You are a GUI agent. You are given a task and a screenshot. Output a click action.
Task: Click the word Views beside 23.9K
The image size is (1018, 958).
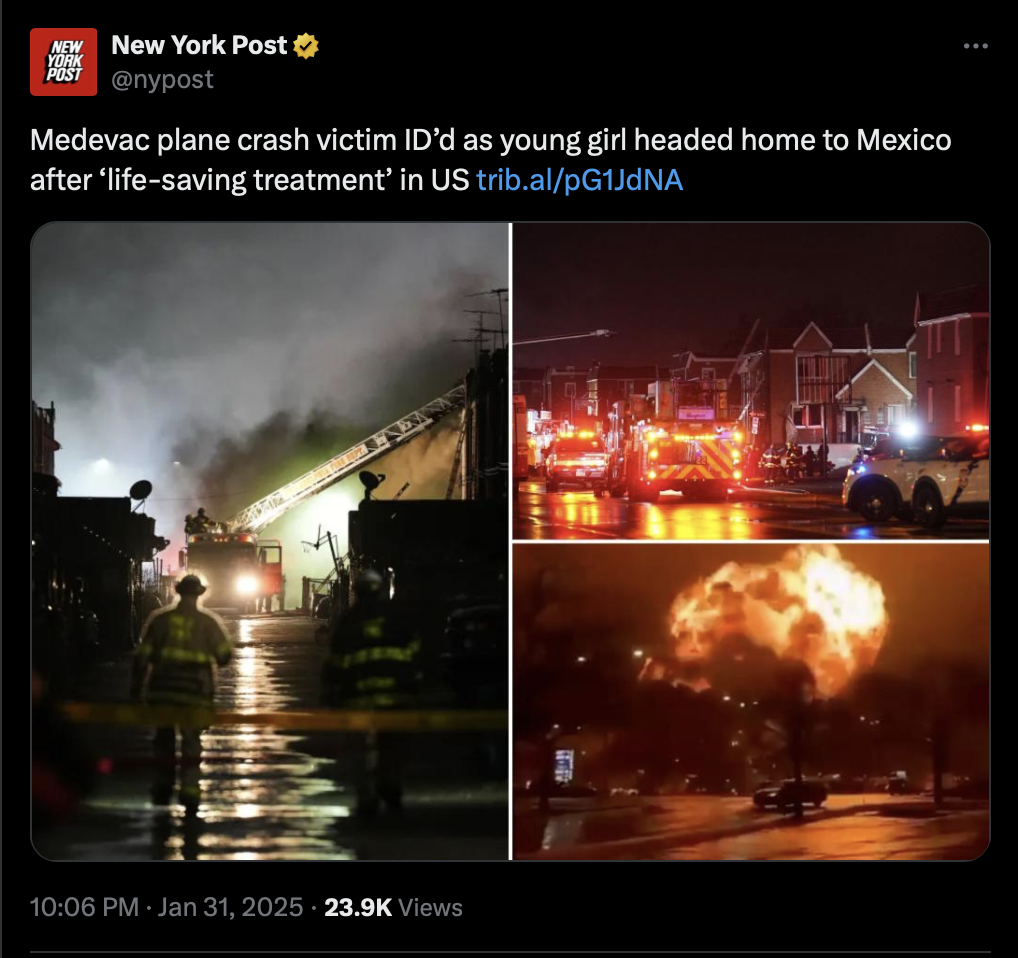click(x=430, y=907)
